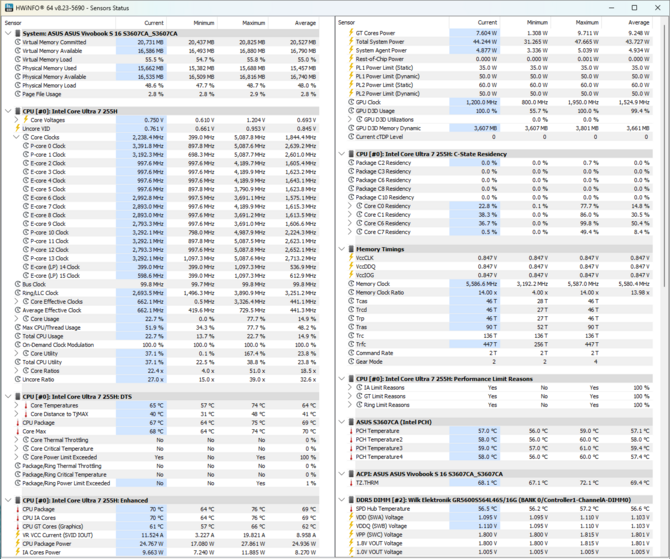Expand the Core Voltages row
The image size is (670, 559).
(x=17, y=120)
